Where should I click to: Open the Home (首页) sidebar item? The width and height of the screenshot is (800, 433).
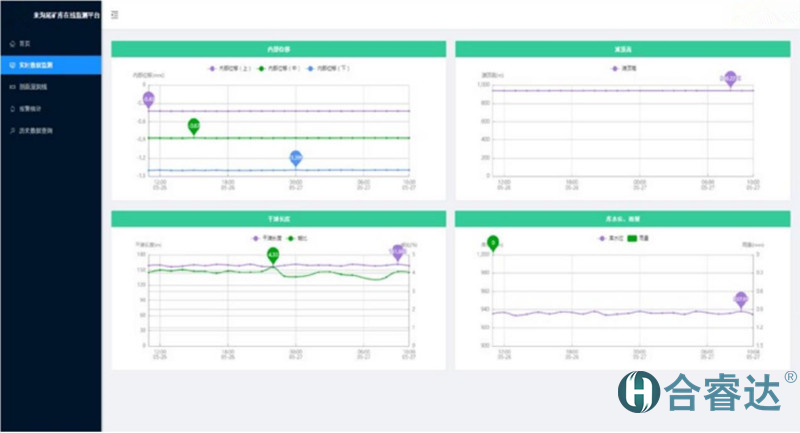coord(25,44)
